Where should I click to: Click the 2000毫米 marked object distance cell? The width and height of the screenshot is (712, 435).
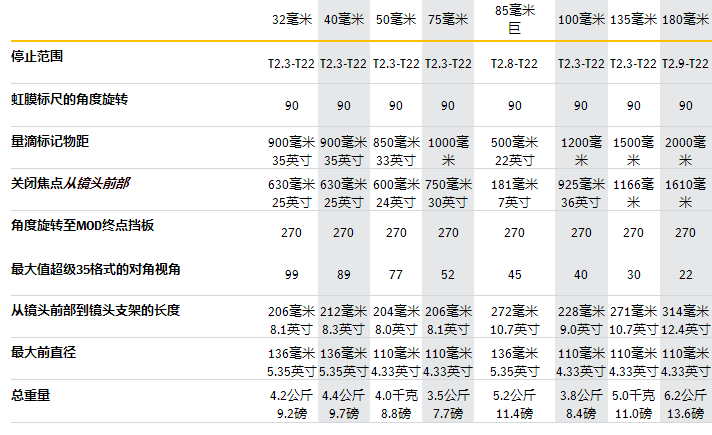[686, 150]
